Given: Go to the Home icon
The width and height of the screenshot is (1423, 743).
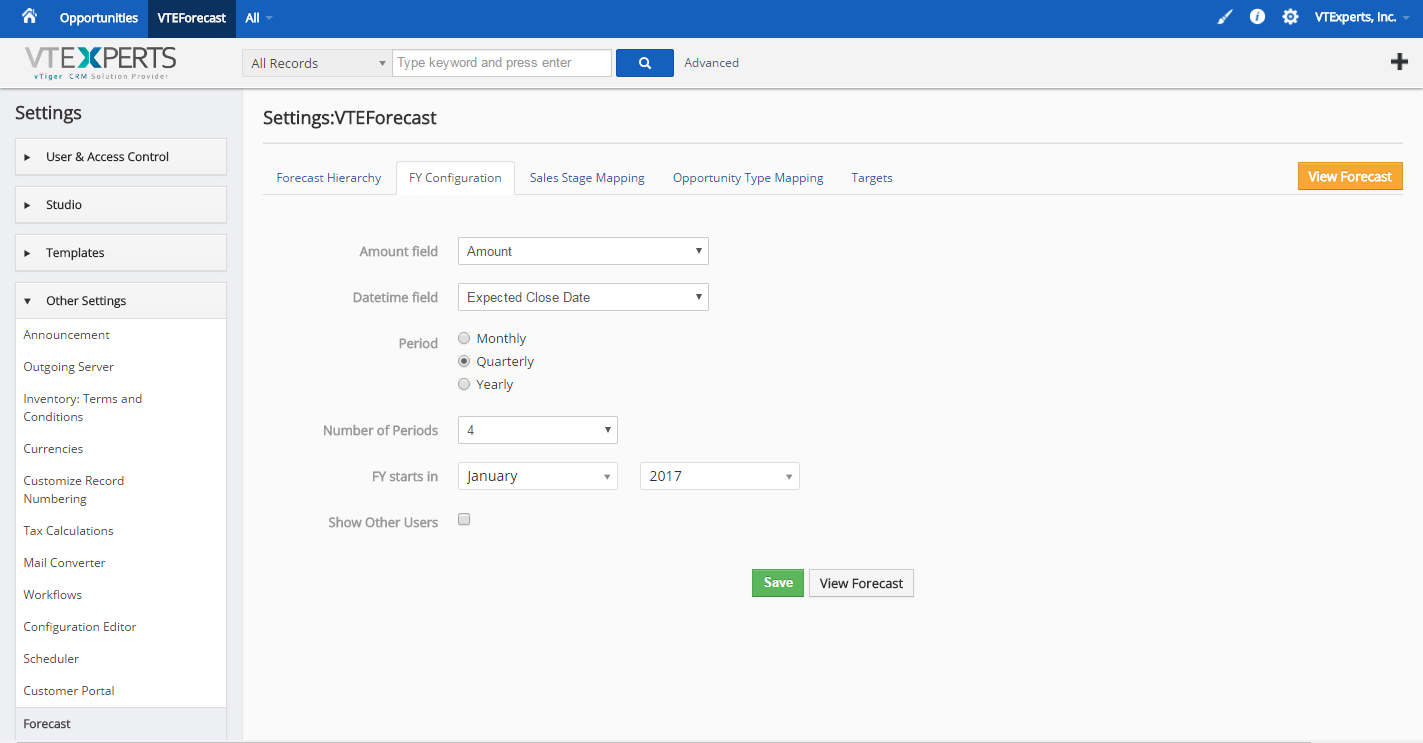Looking at the screenshot, I should pyautogui.click(x=29, y=17).
